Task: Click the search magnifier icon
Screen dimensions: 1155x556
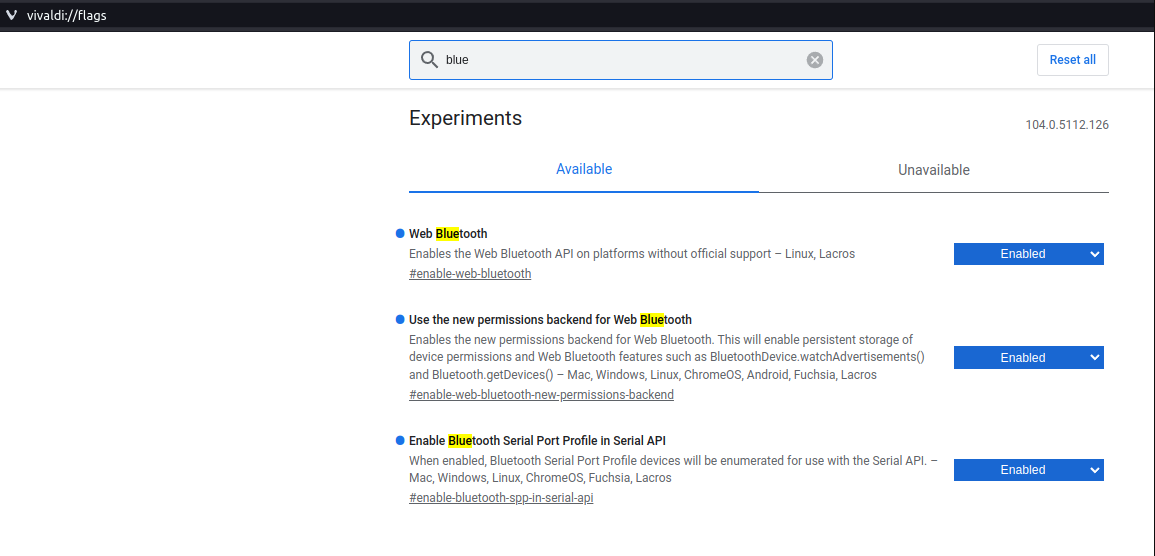Action: pyautogui.click(x=429, y=60)
